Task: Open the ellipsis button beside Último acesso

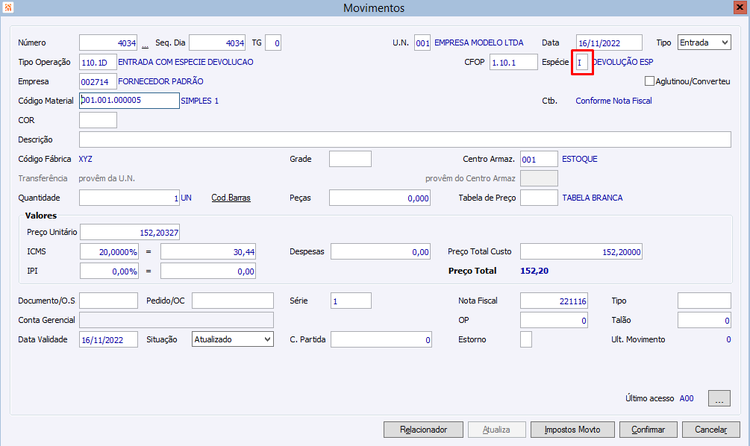Action: click(x=719, y=399)
